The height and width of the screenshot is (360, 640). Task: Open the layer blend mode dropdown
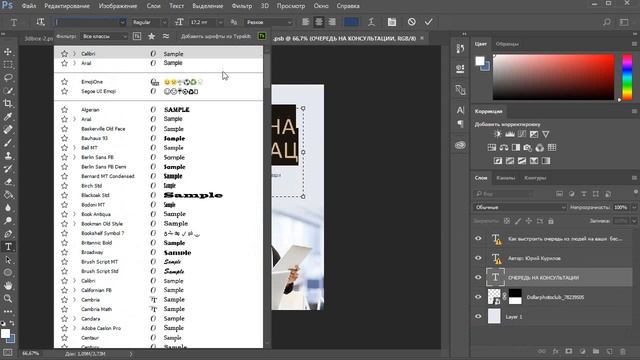(520, 207)
